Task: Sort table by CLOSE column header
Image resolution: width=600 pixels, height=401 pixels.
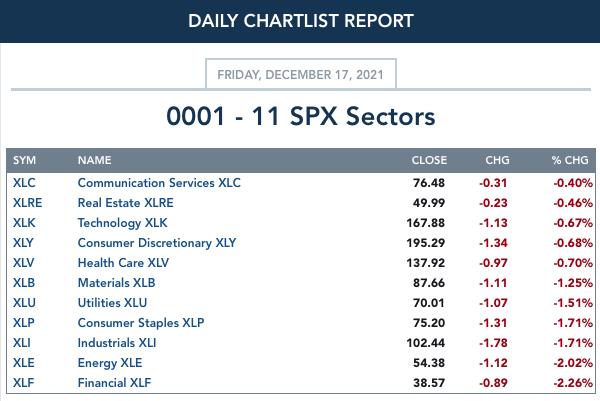Action: point(429,160)
